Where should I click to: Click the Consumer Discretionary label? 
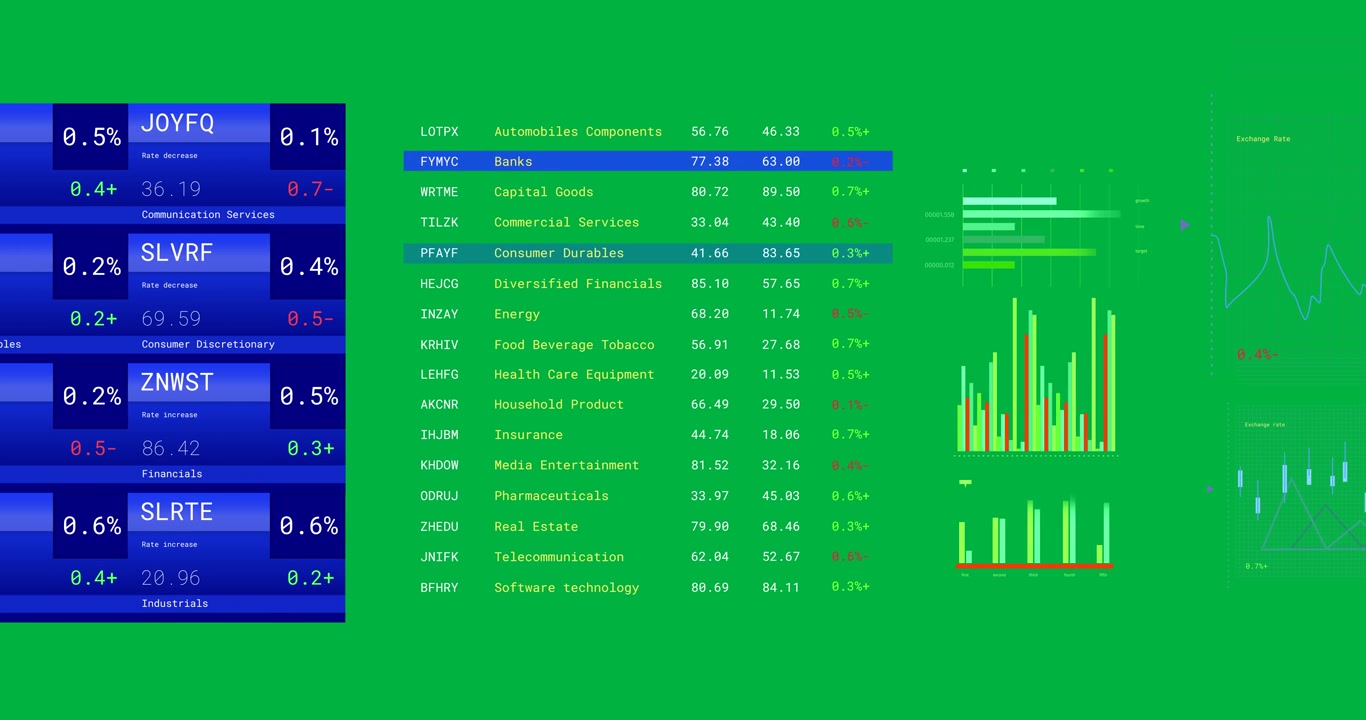click(208, 344)
